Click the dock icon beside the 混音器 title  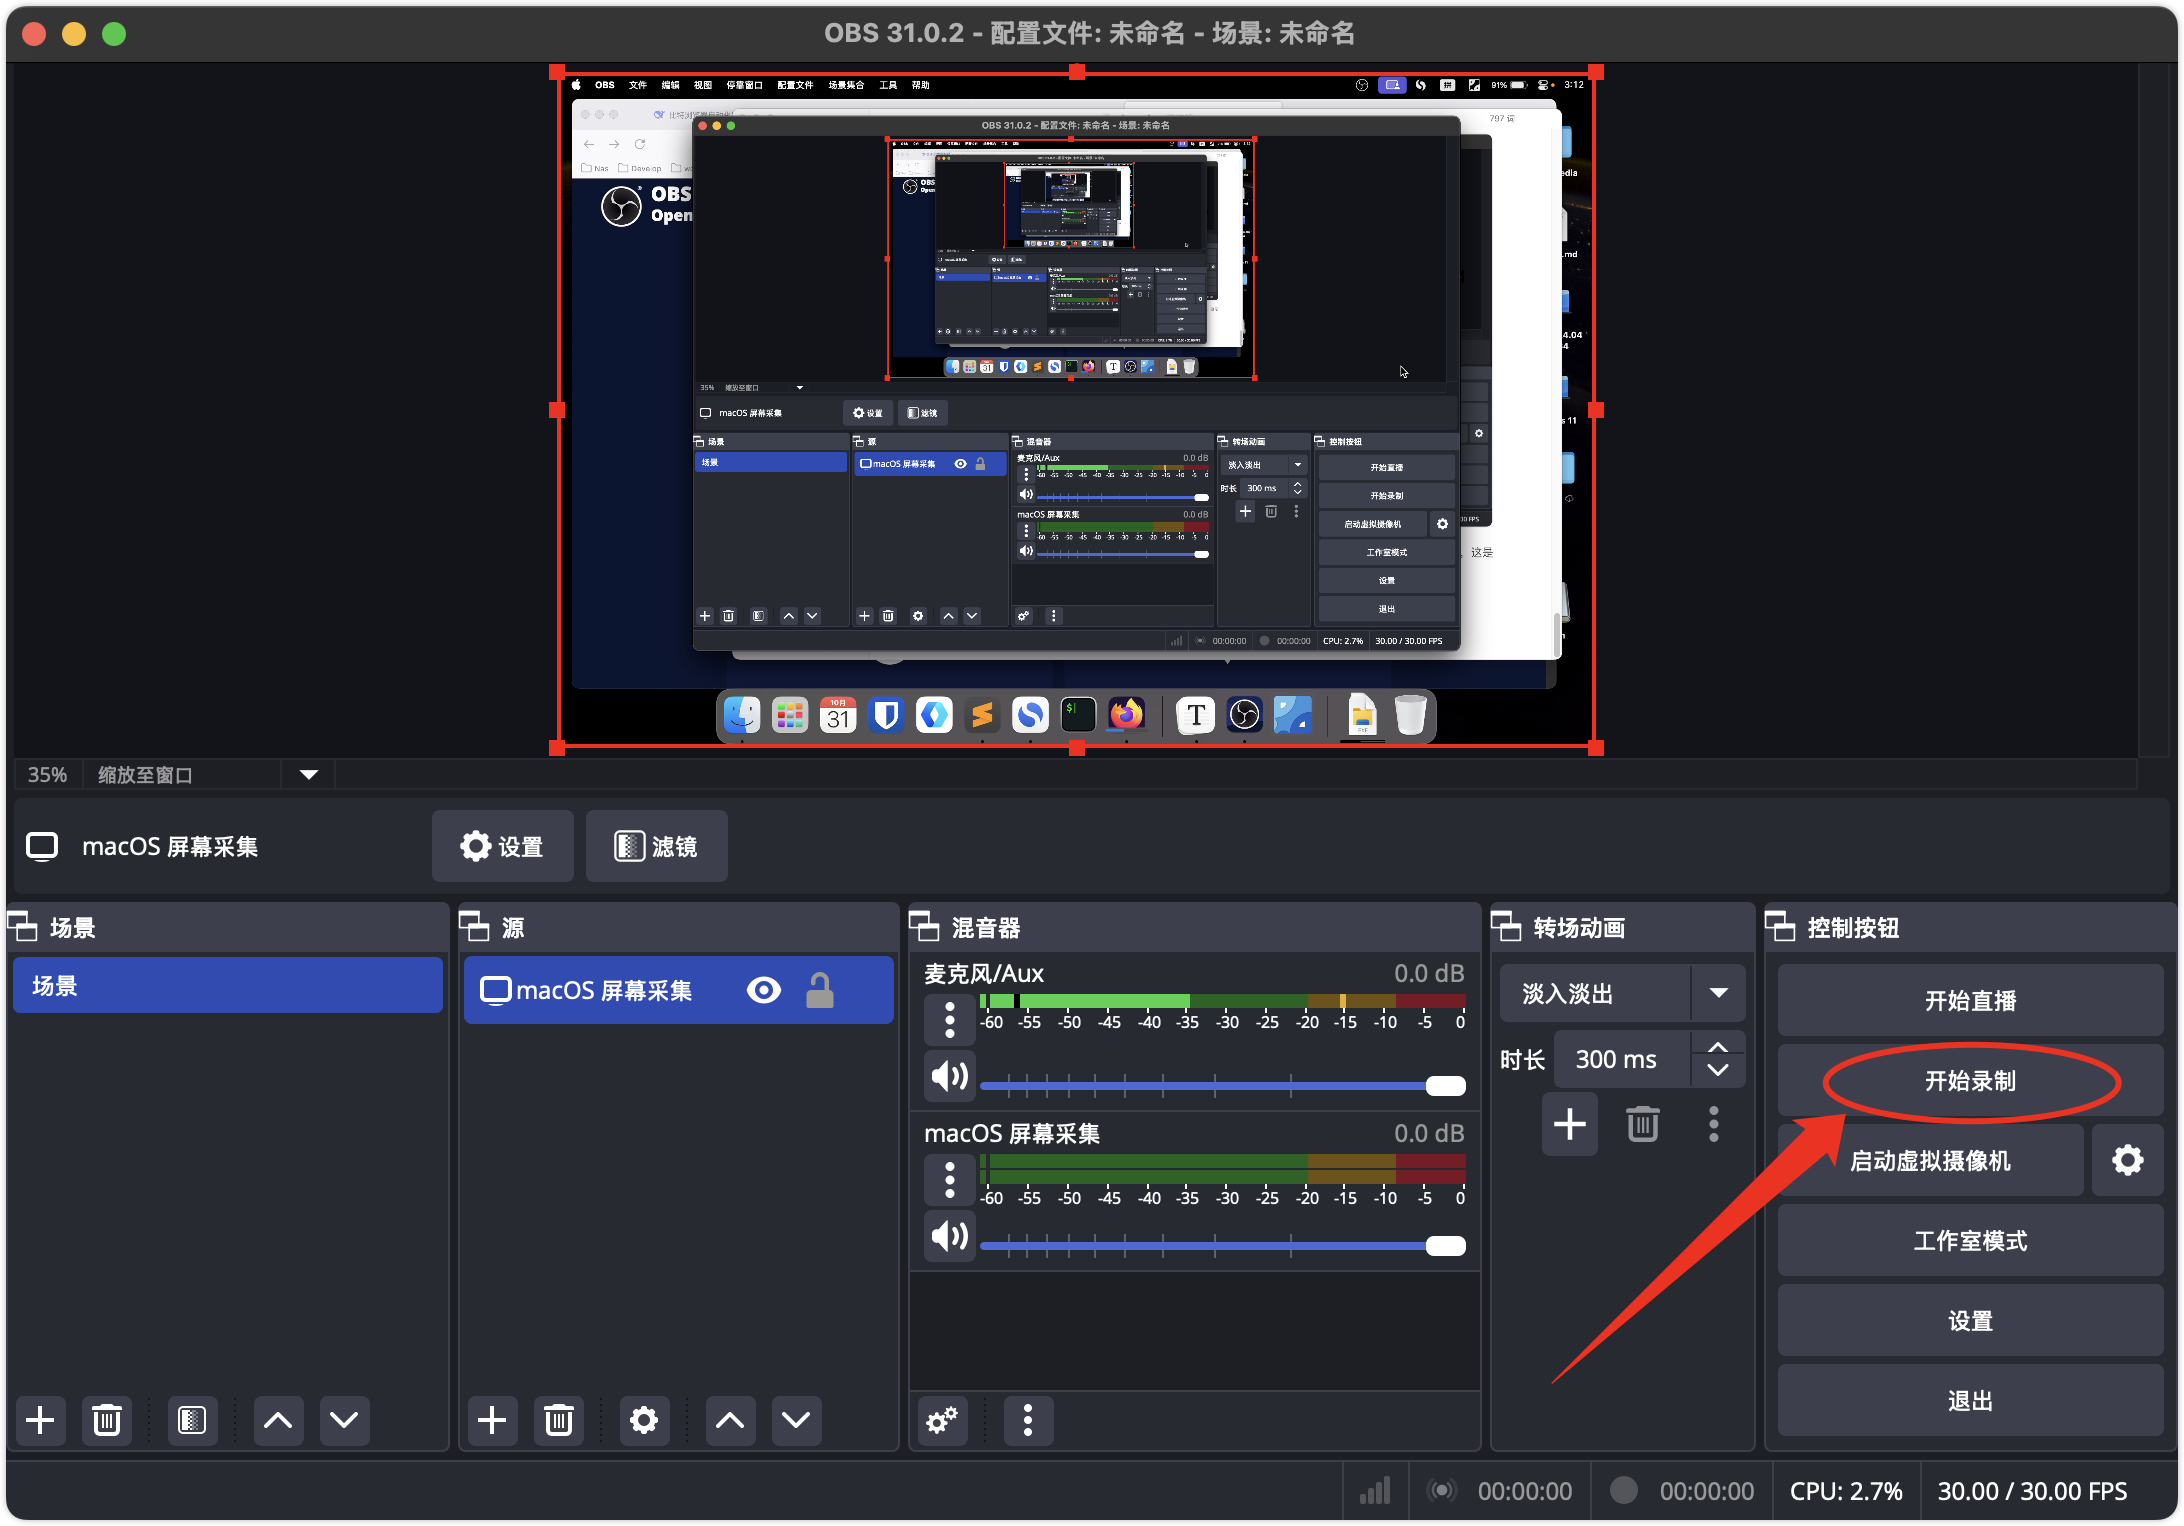(925, 927)
